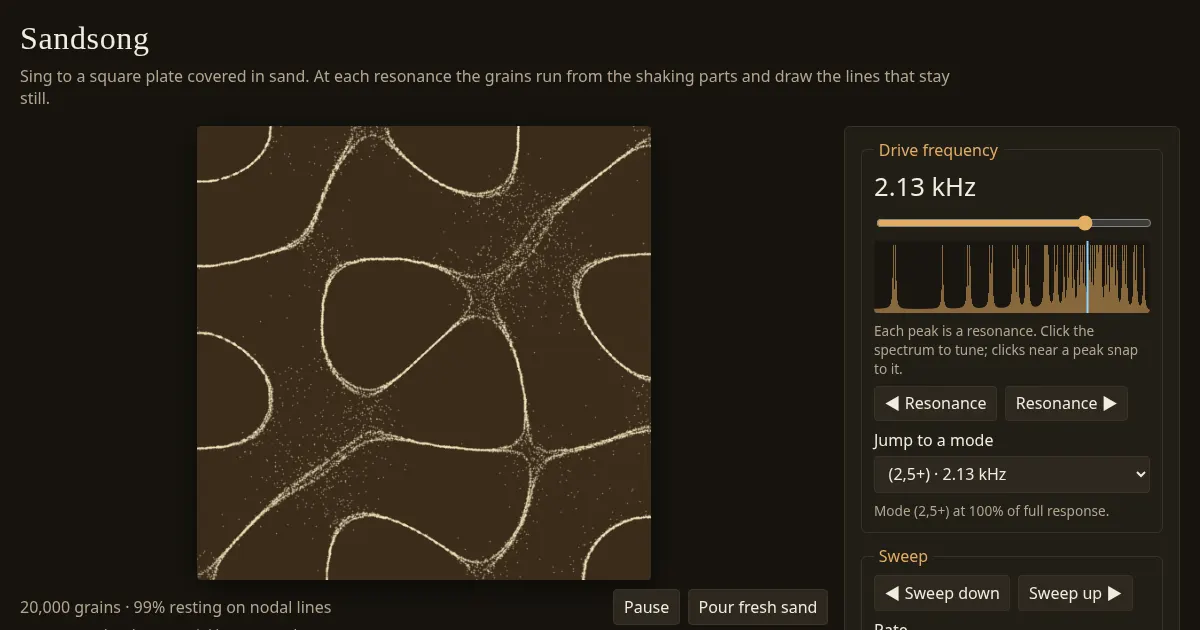The image size is (1200, 630).
Task: Click the sand plate canvas
Action: tap(424, 353)
